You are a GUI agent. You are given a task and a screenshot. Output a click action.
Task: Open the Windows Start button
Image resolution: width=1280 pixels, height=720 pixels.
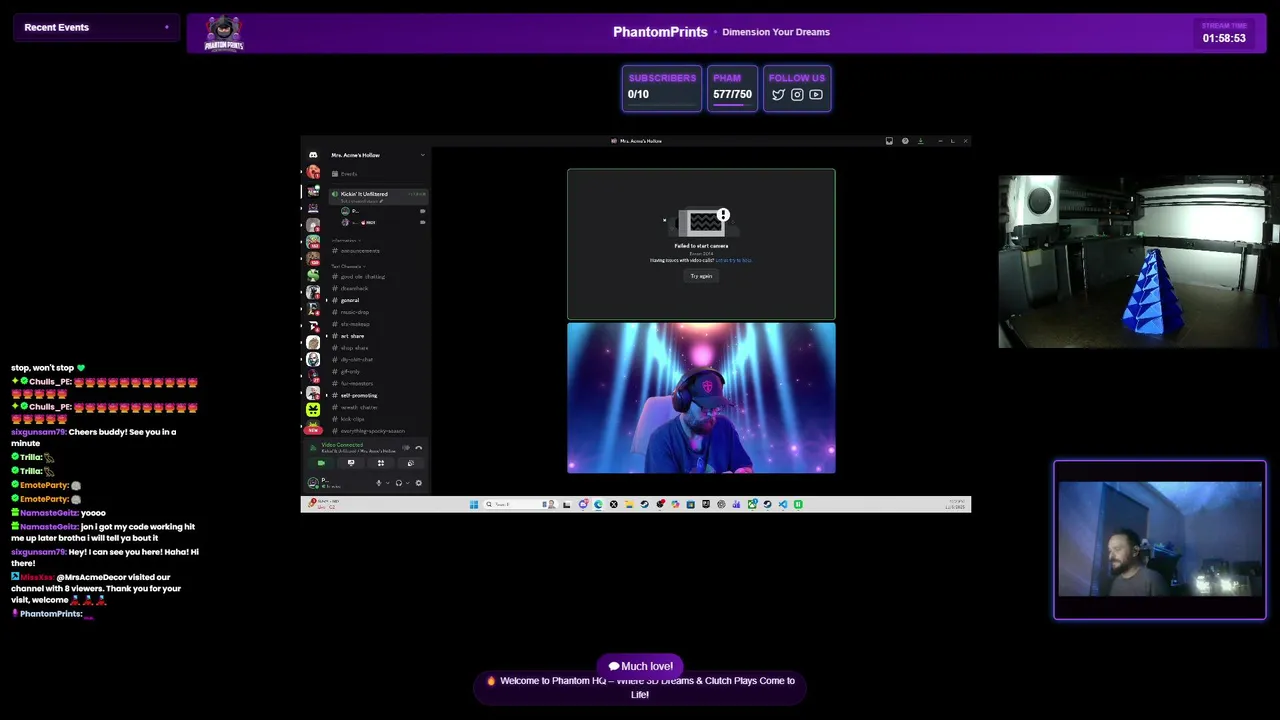tap(474, 504)
